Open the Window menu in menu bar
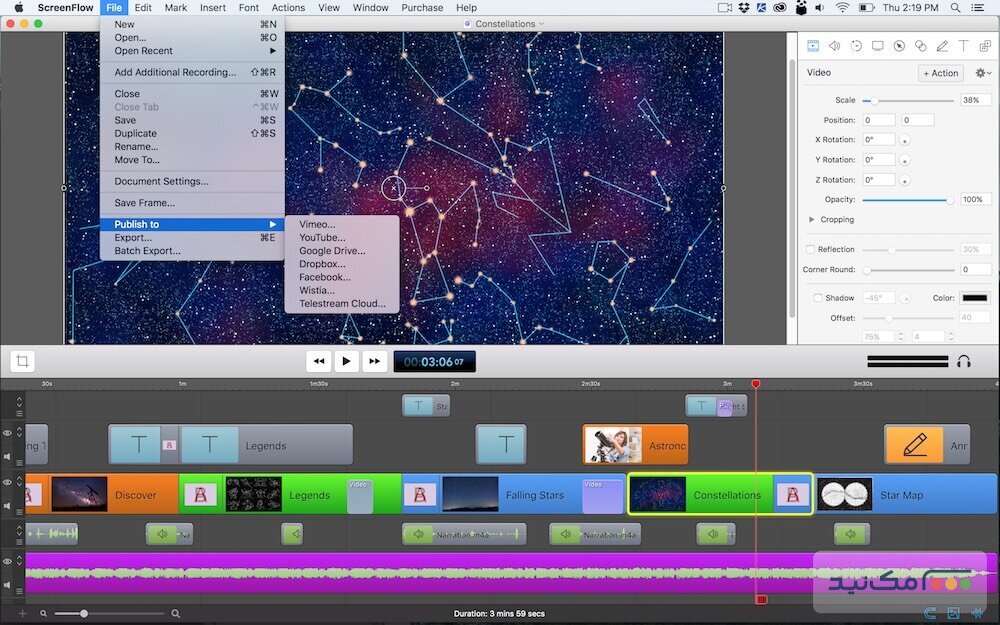The width and height of the screenshot is (1000, 625). click(370, 7)
